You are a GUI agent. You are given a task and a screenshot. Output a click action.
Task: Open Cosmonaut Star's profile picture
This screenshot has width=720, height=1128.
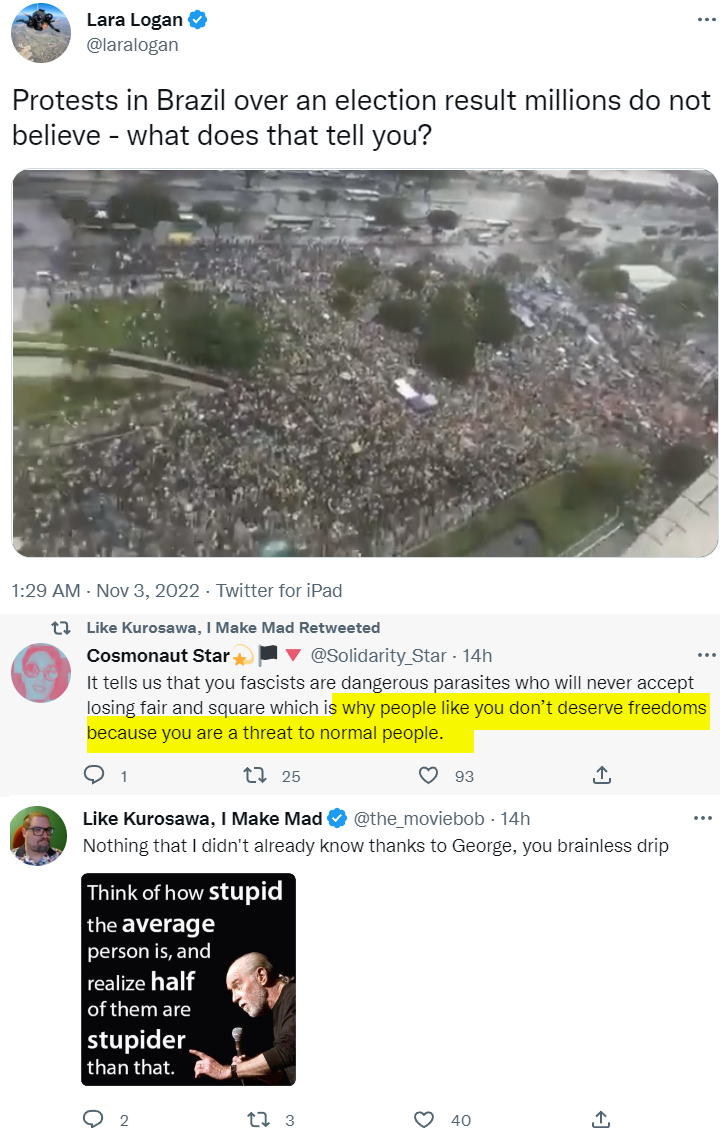tap(39, 673)
